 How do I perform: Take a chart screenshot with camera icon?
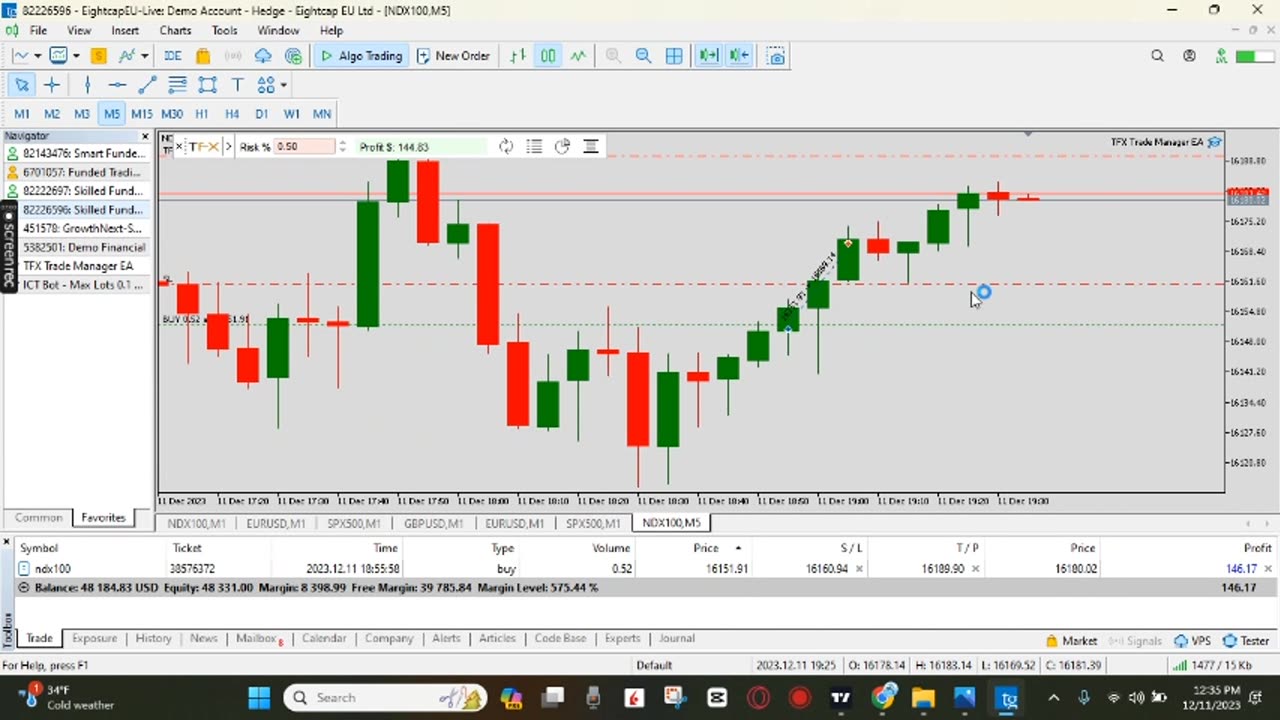[777, 56]
